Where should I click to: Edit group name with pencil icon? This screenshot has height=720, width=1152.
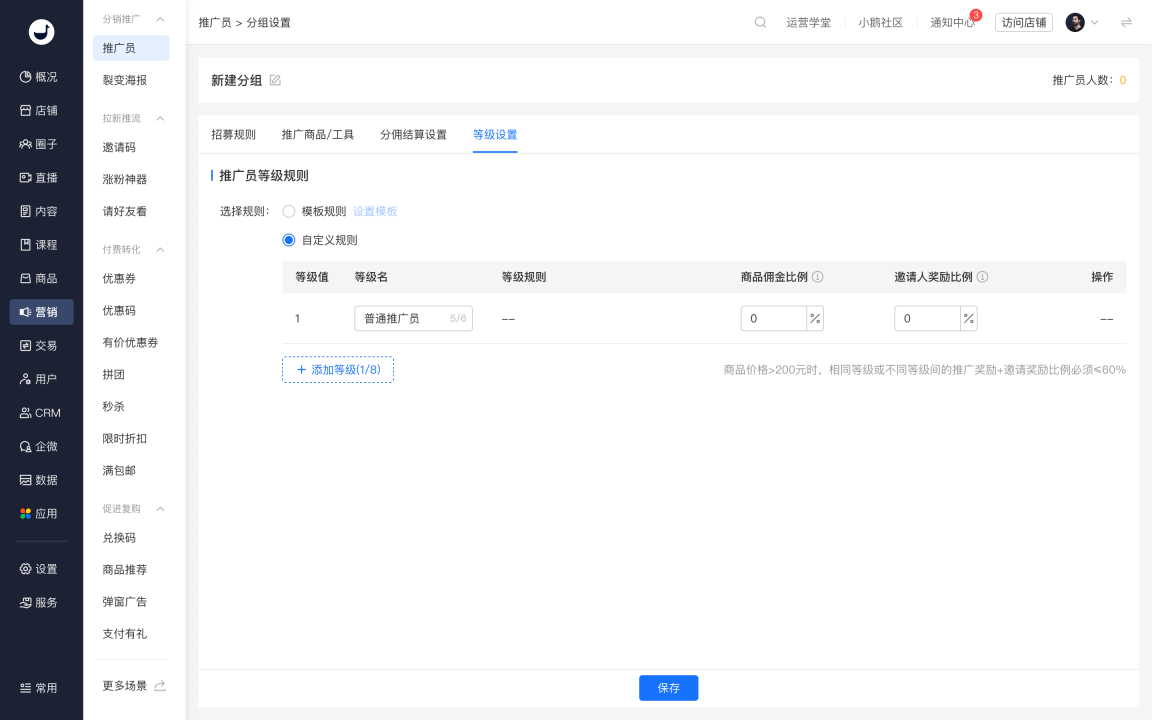[x=276, y=80]
